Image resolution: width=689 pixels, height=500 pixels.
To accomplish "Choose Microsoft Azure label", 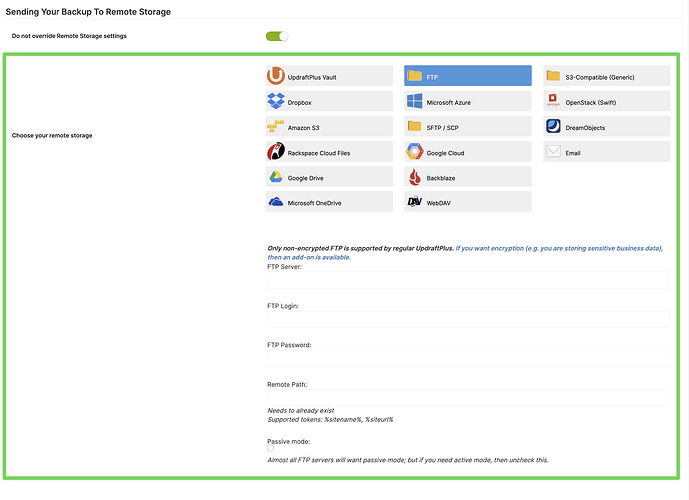I will (449, 103).
